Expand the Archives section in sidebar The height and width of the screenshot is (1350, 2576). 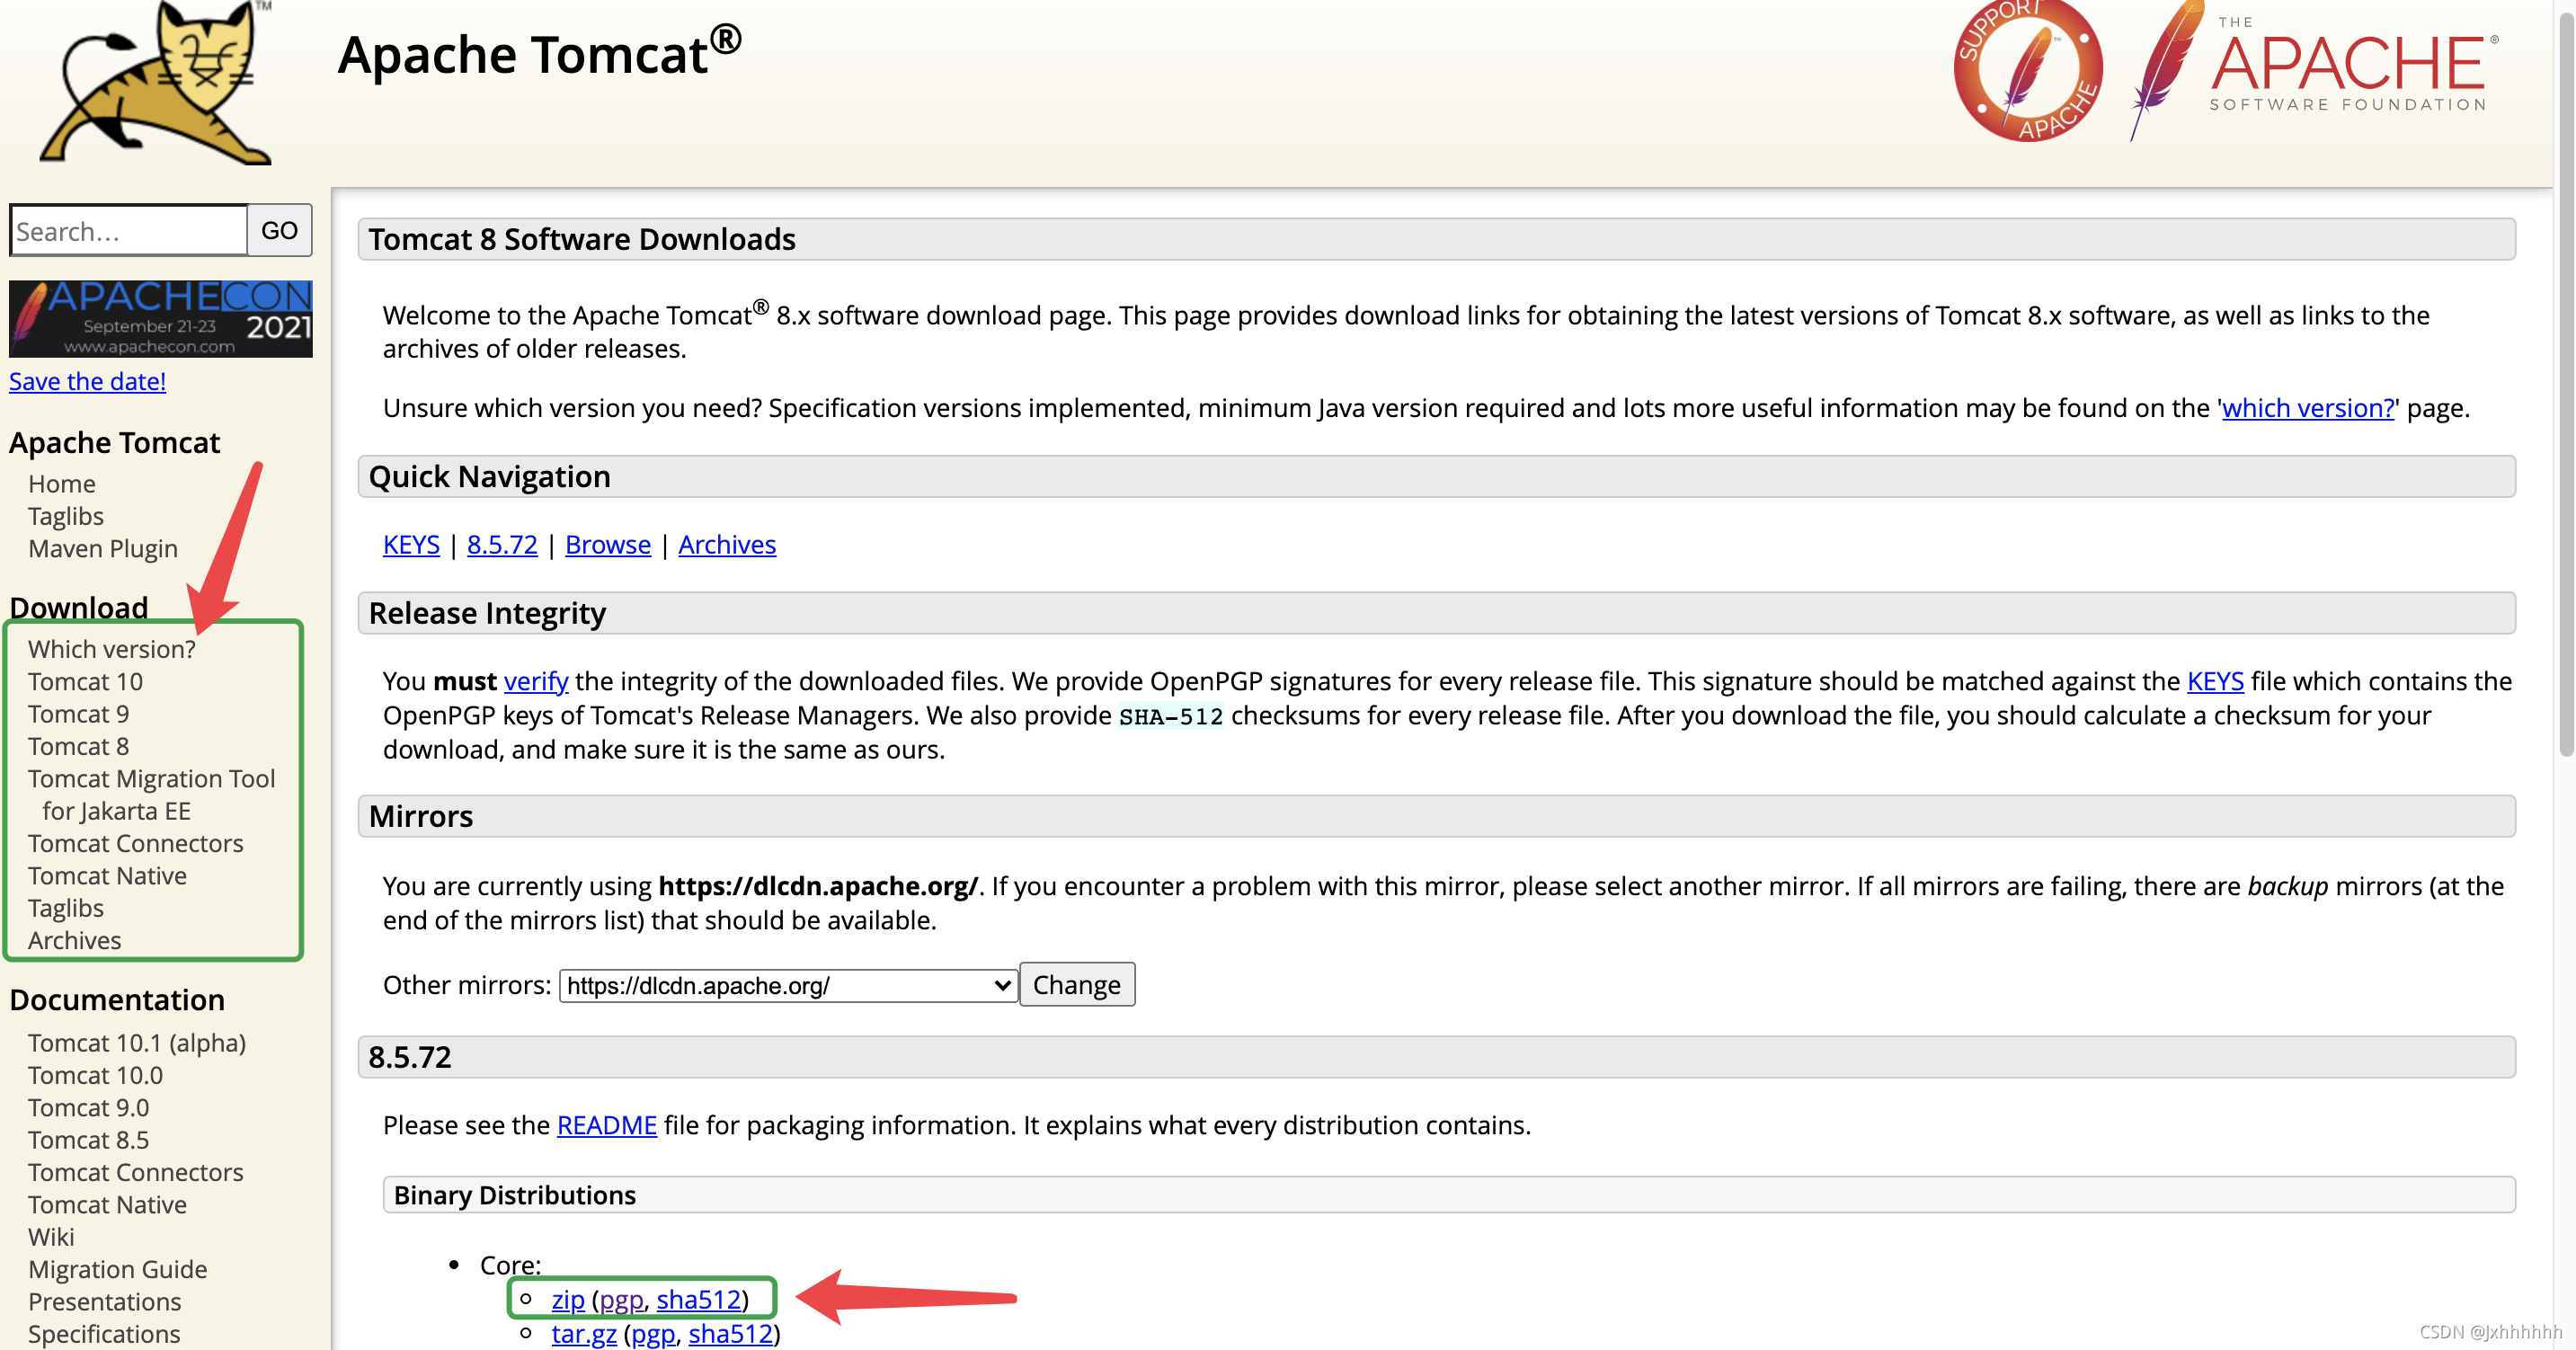[74, 939]
